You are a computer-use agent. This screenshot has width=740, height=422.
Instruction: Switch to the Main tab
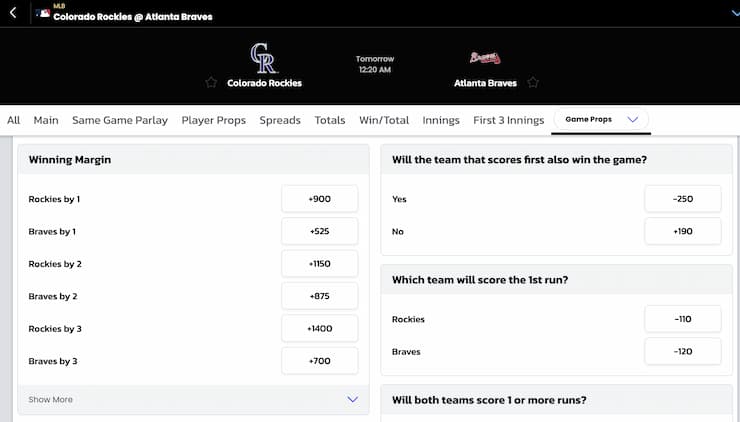pyautogui.click(x=46, y=120)
